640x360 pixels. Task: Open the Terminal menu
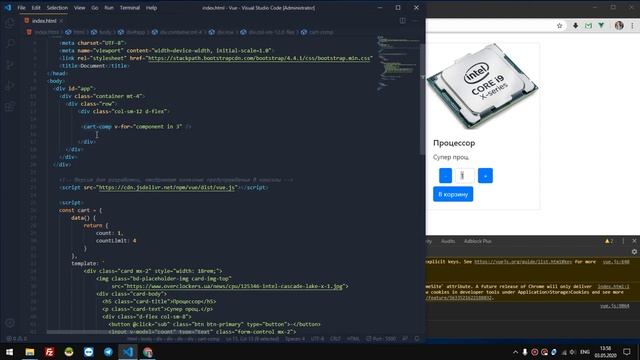click(x=130, y=8)
